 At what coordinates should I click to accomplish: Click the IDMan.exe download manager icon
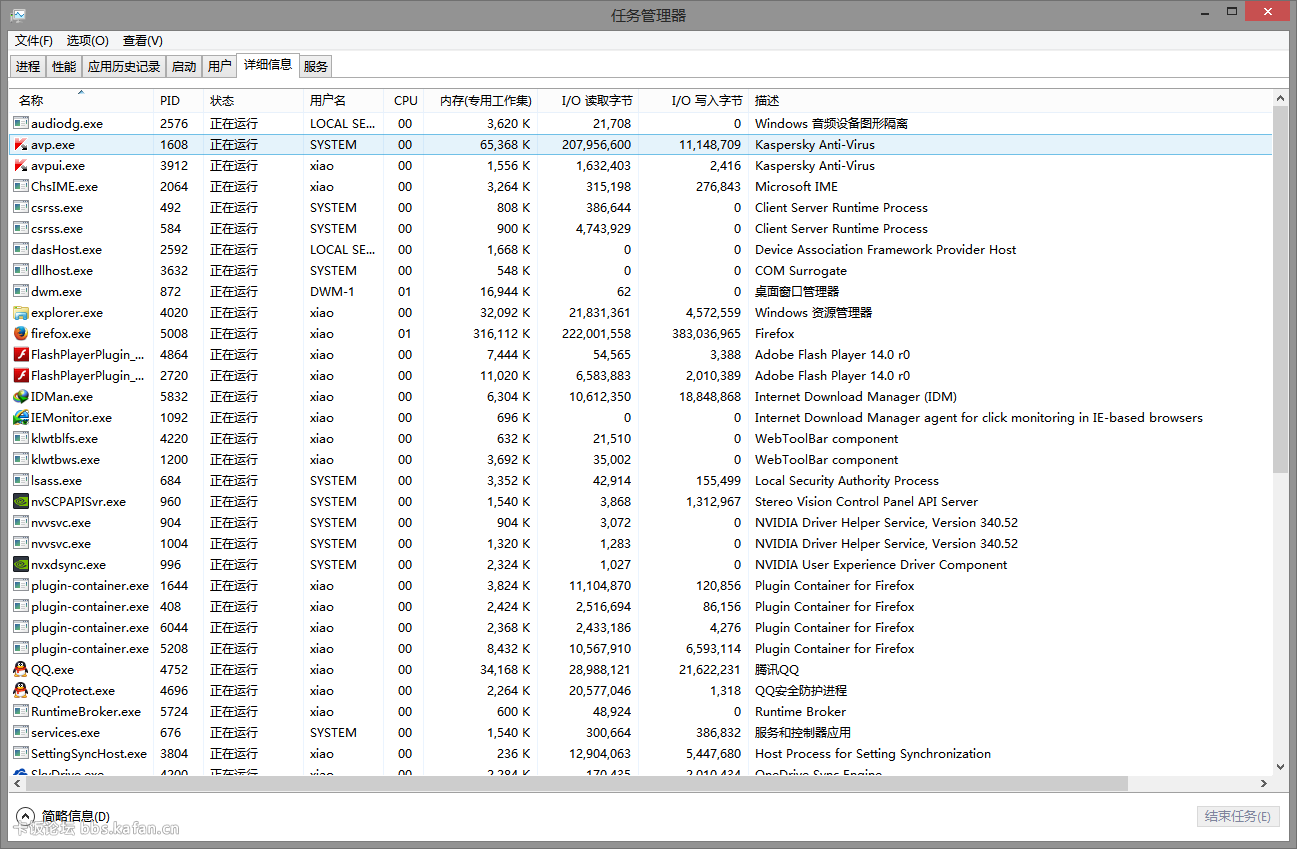click(x=21, y=396)
